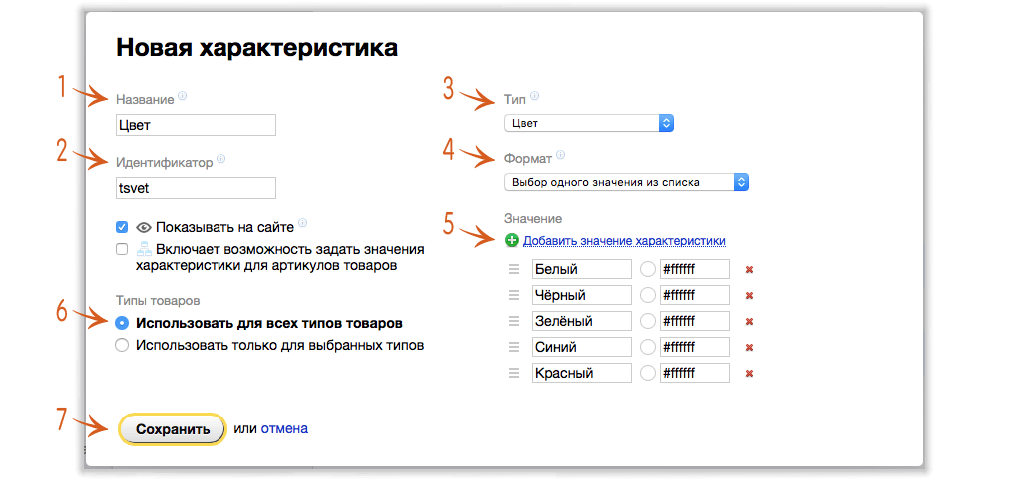The width and height of the screenshot is (1010, 484).
Task: Remove the Красный value row
Action: coord(749,373)
